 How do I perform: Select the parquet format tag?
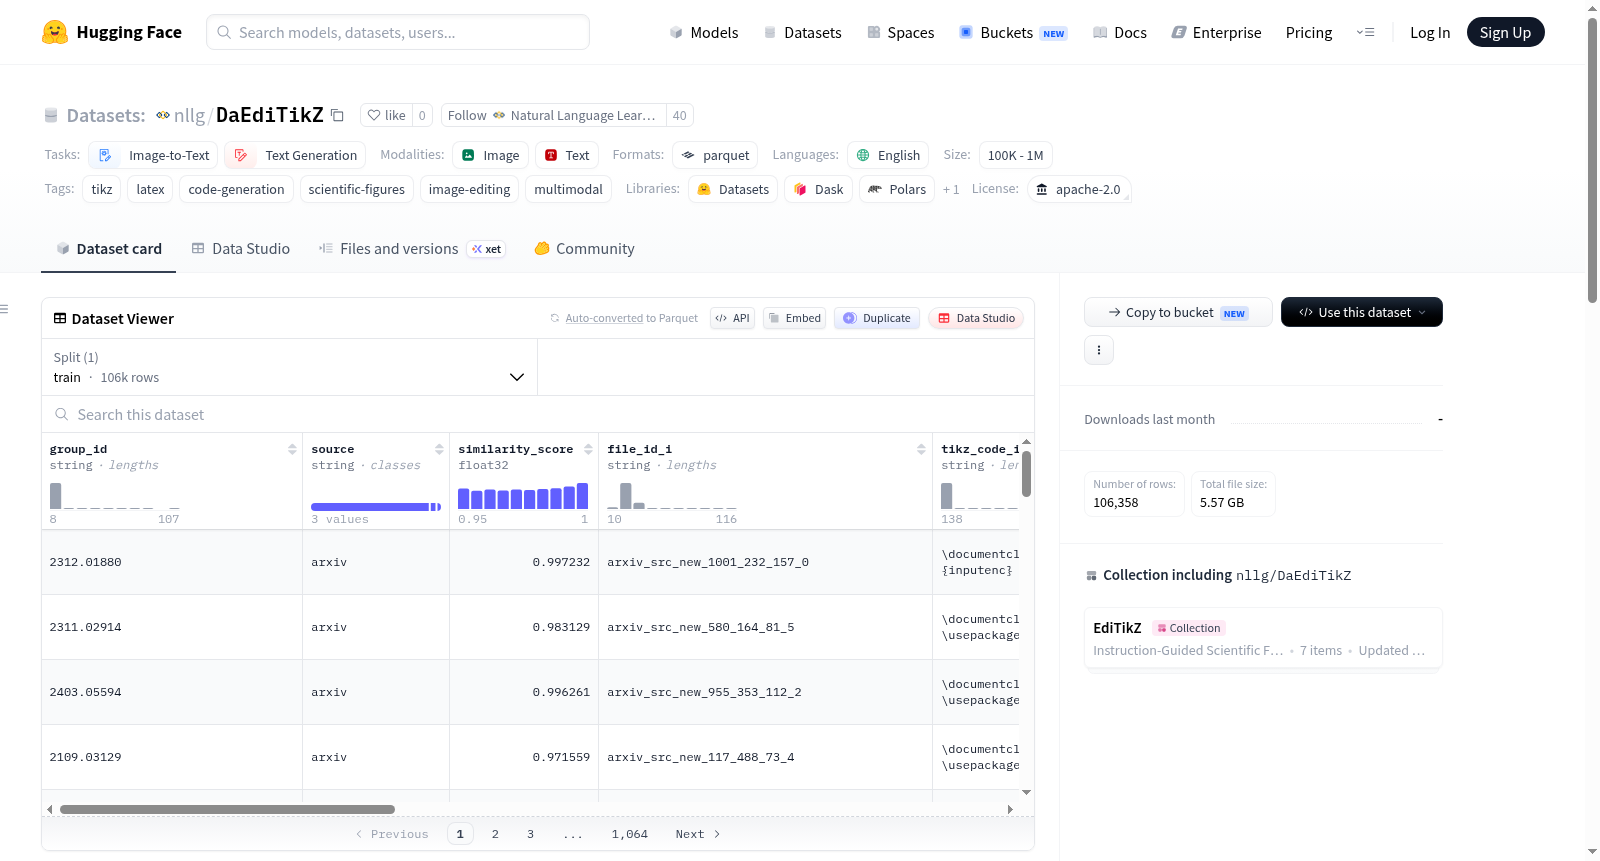[x=715, y=155]
